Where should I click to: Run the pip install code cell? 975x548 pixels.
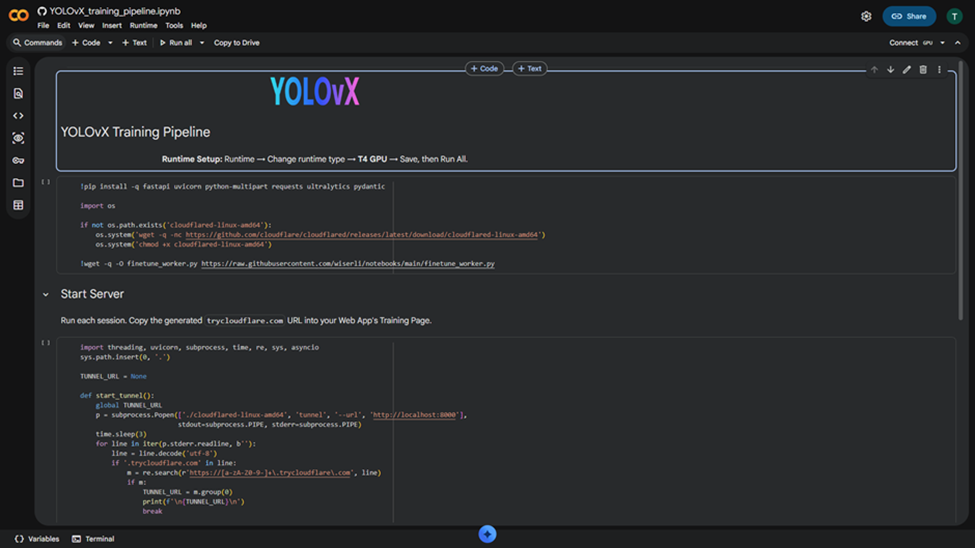point(45,182)
